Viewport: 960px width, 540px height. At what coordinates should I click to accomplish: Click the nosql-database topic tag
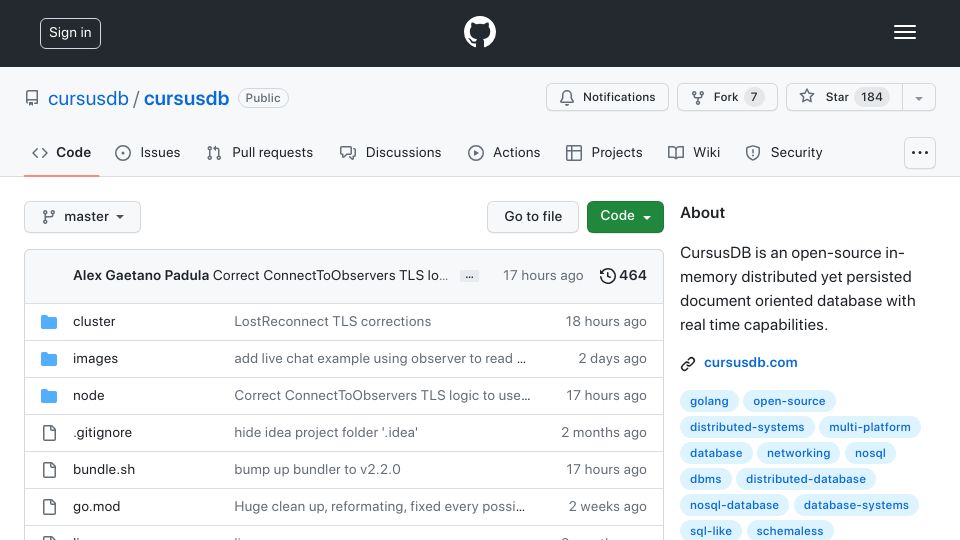coord(734,505)
